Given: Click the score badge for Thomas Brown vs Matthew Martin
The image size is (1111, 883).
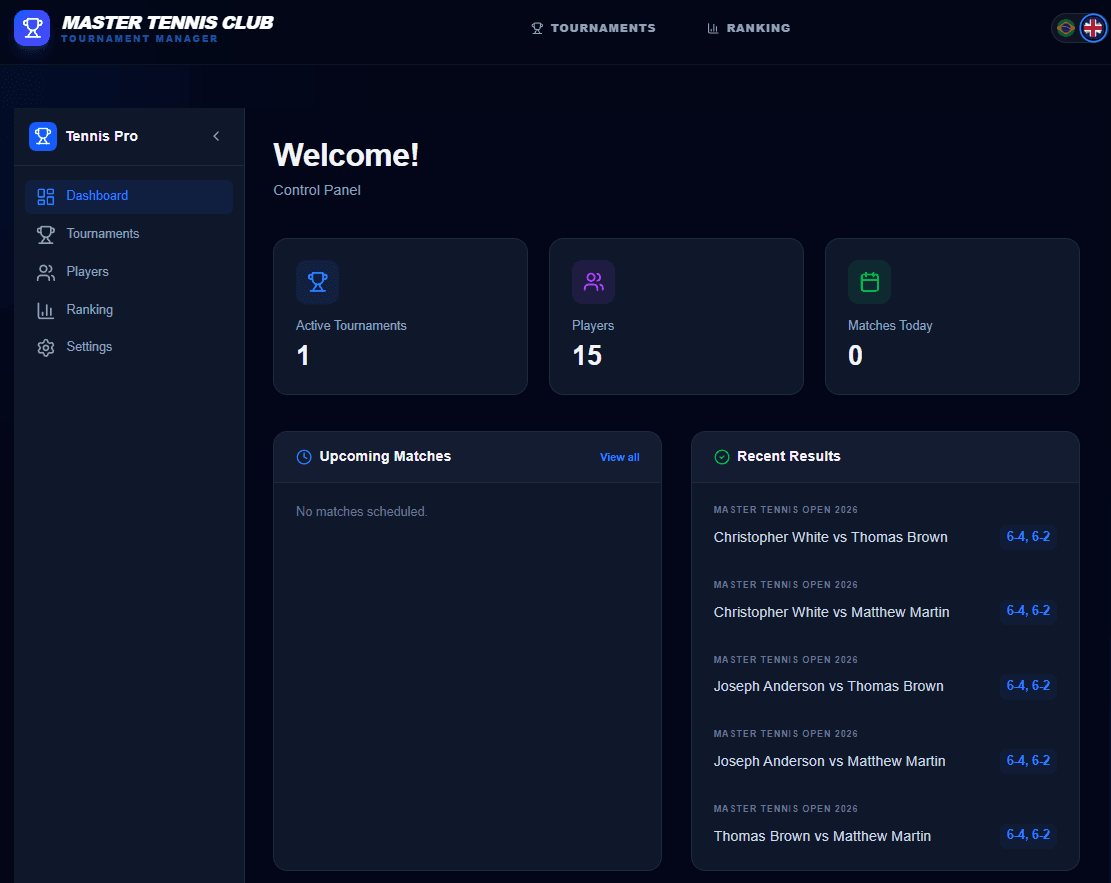Looking at the screenshot, I should tap(1028, 834).
